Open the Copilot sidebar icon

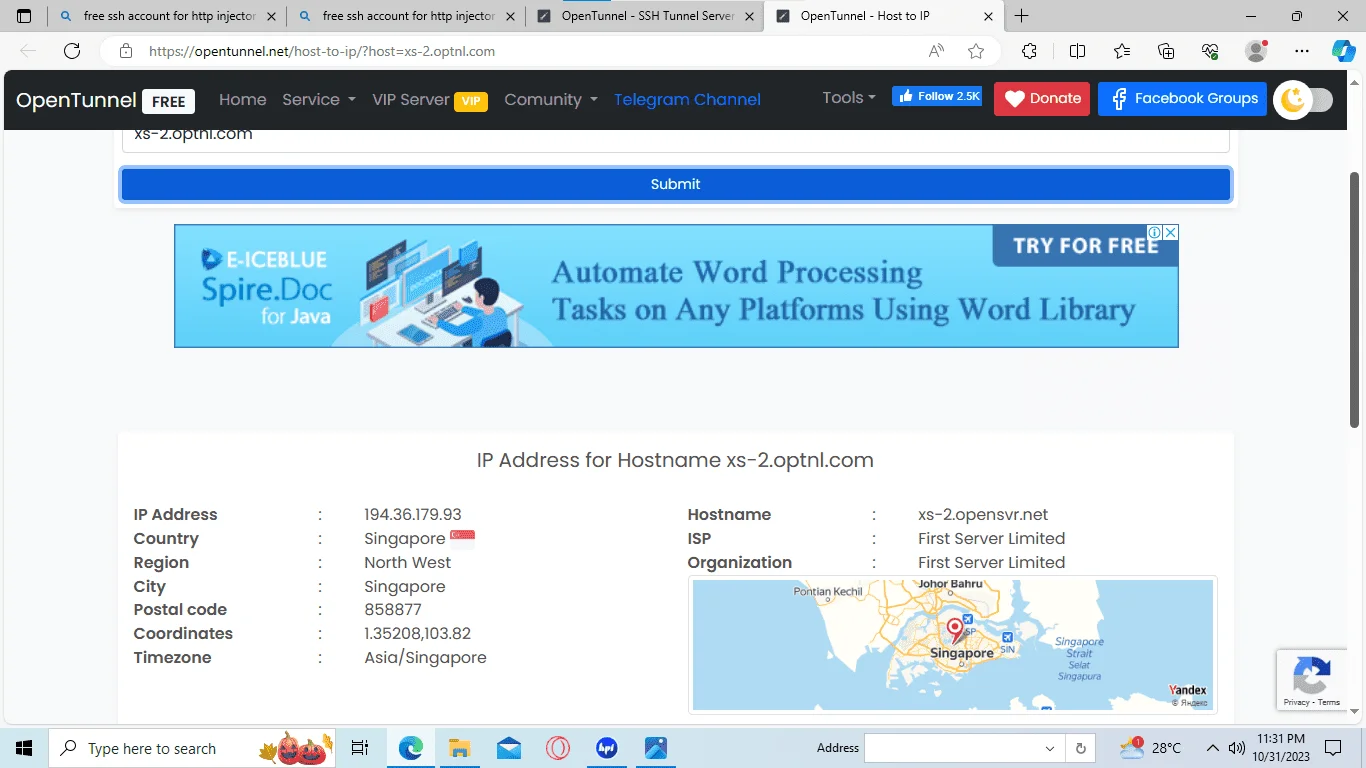click(1343, 51)
